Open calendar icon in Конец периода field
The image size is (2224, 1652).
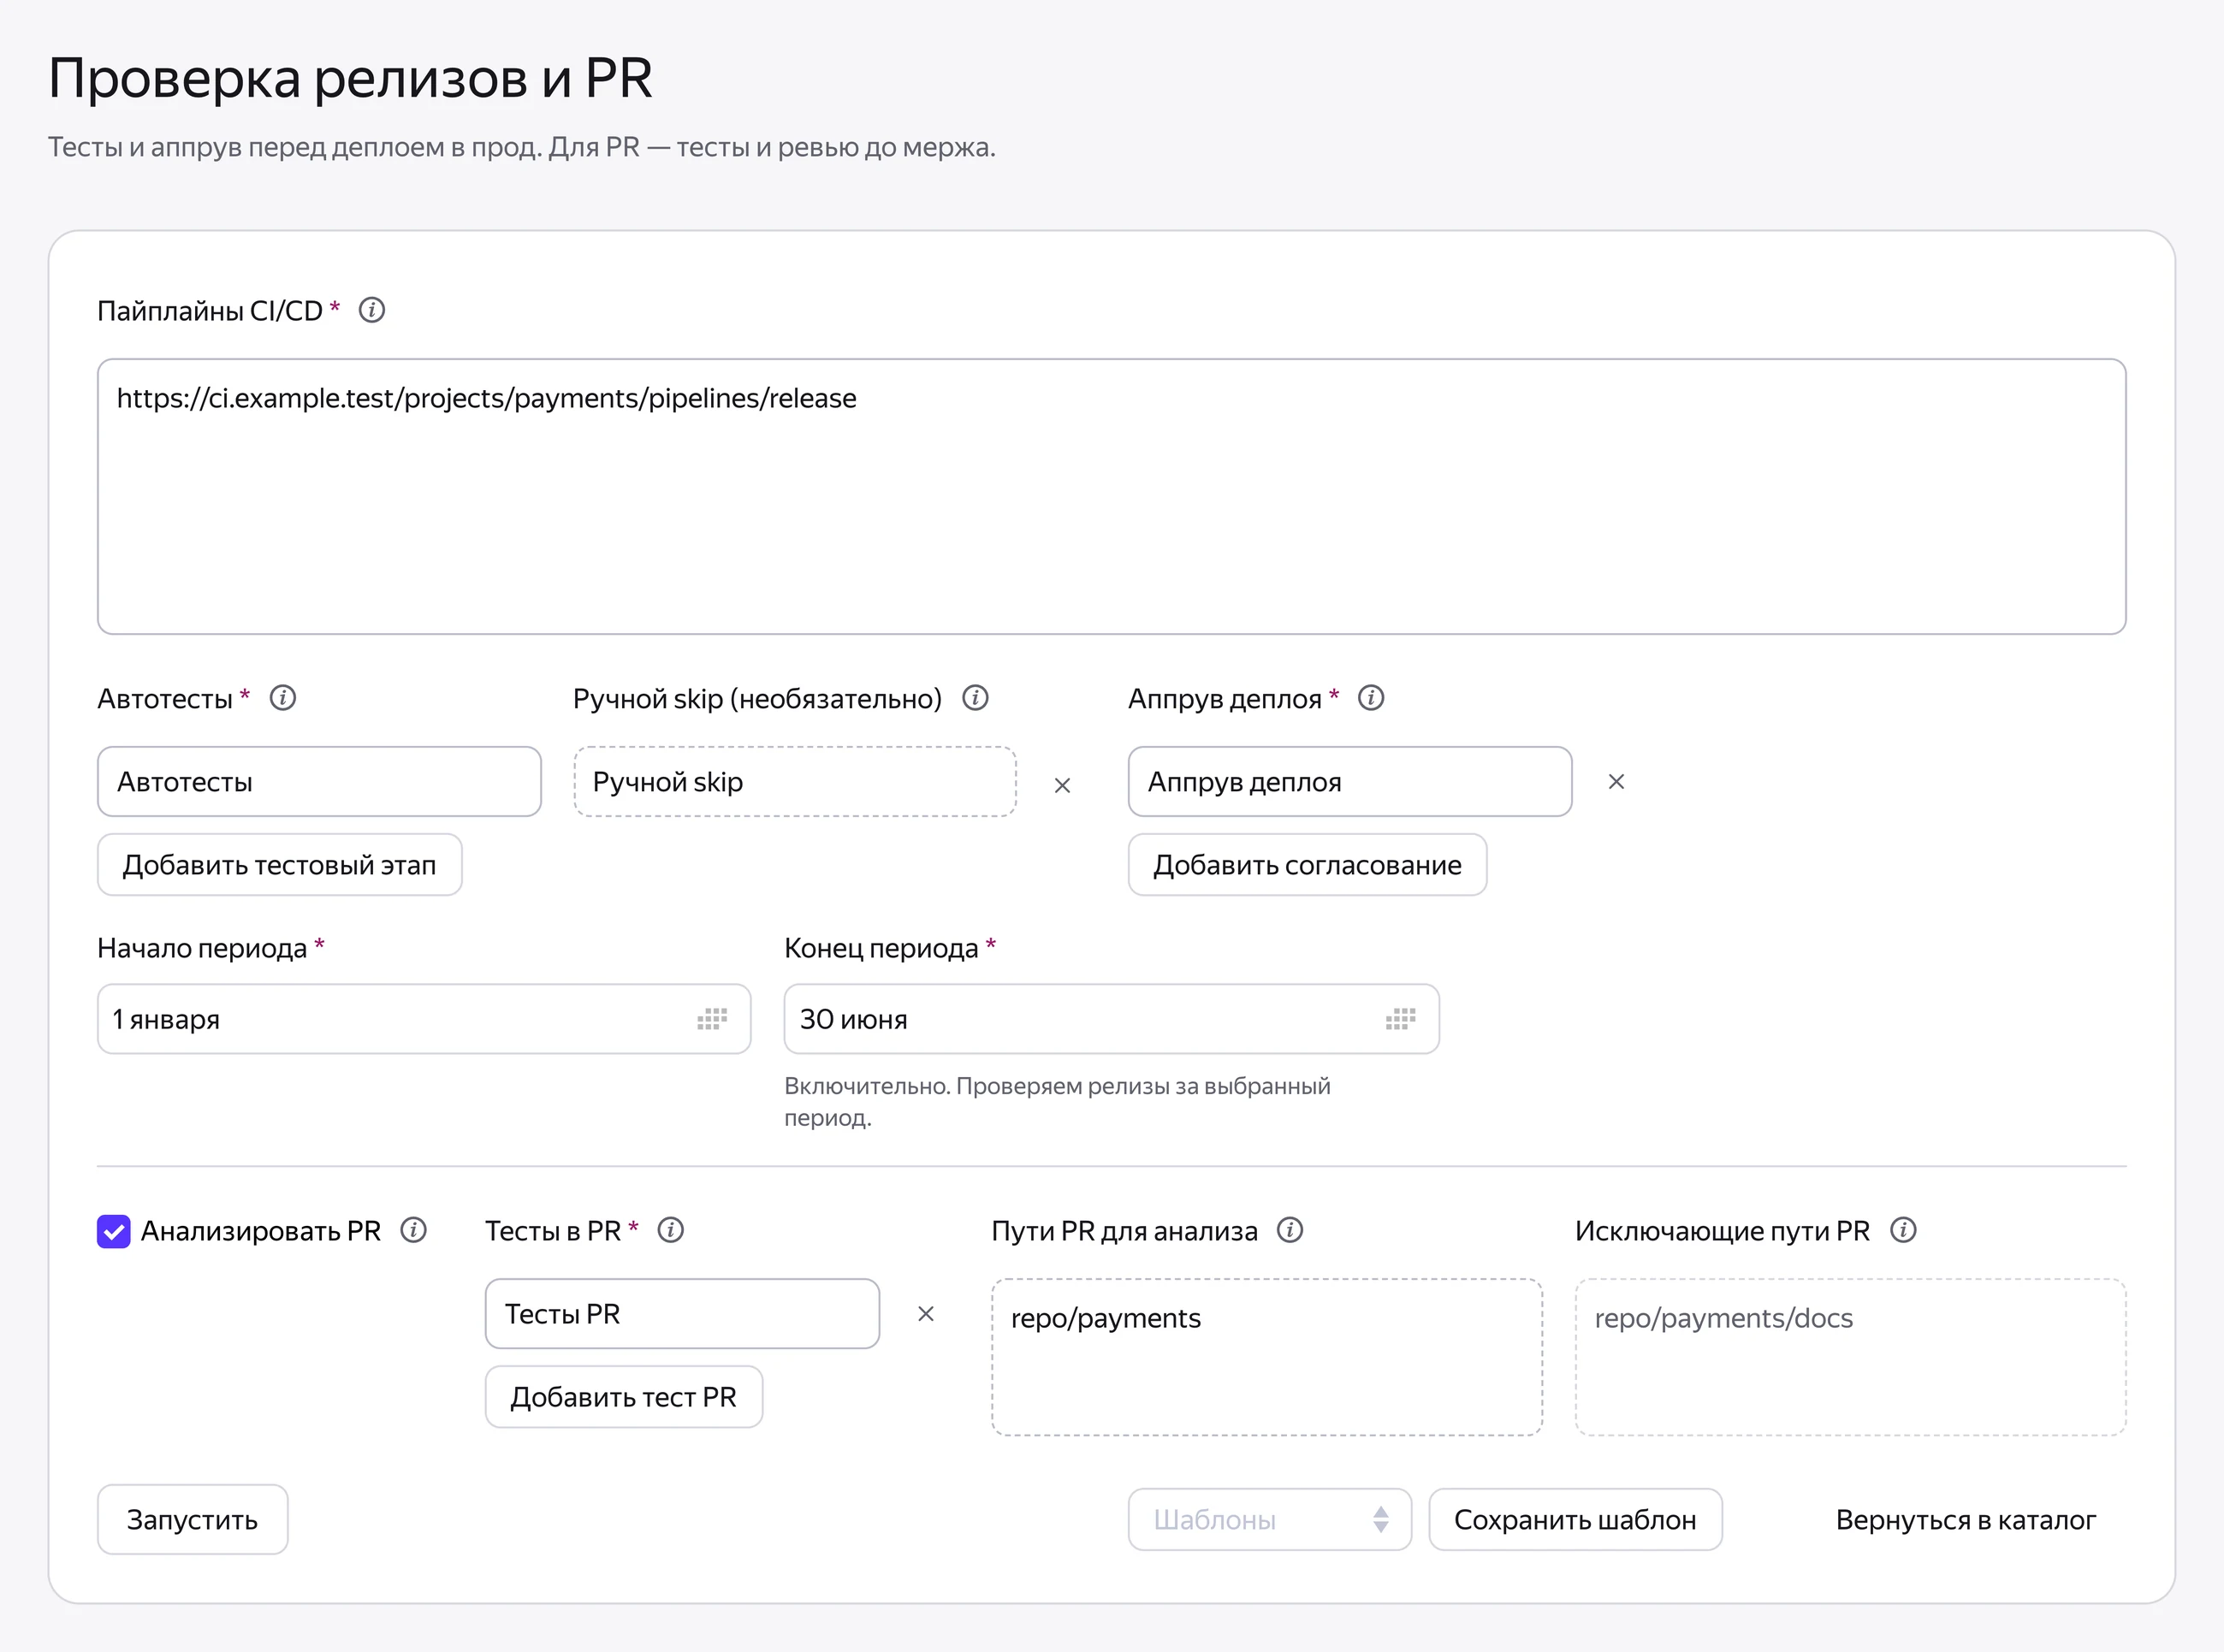1401,1019
